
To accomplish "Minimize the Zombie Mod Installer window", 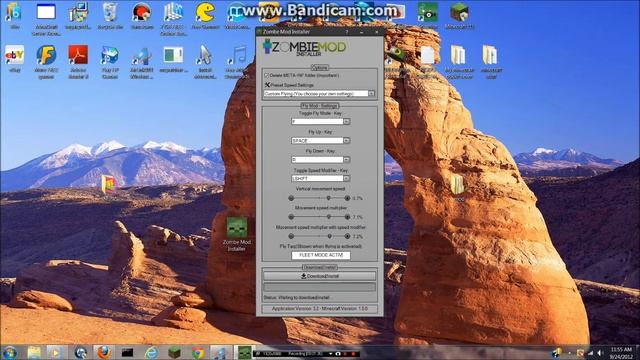I will click(362, 31).
